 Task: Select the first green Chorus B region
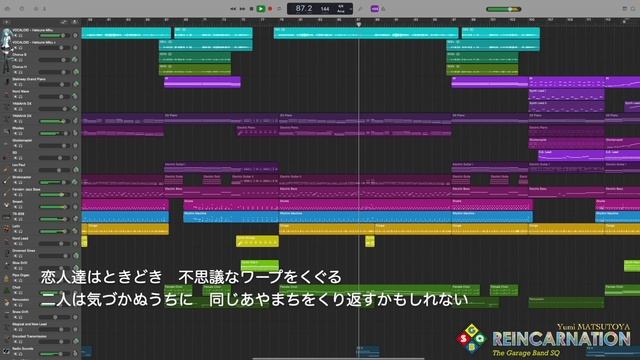(195, 58)
